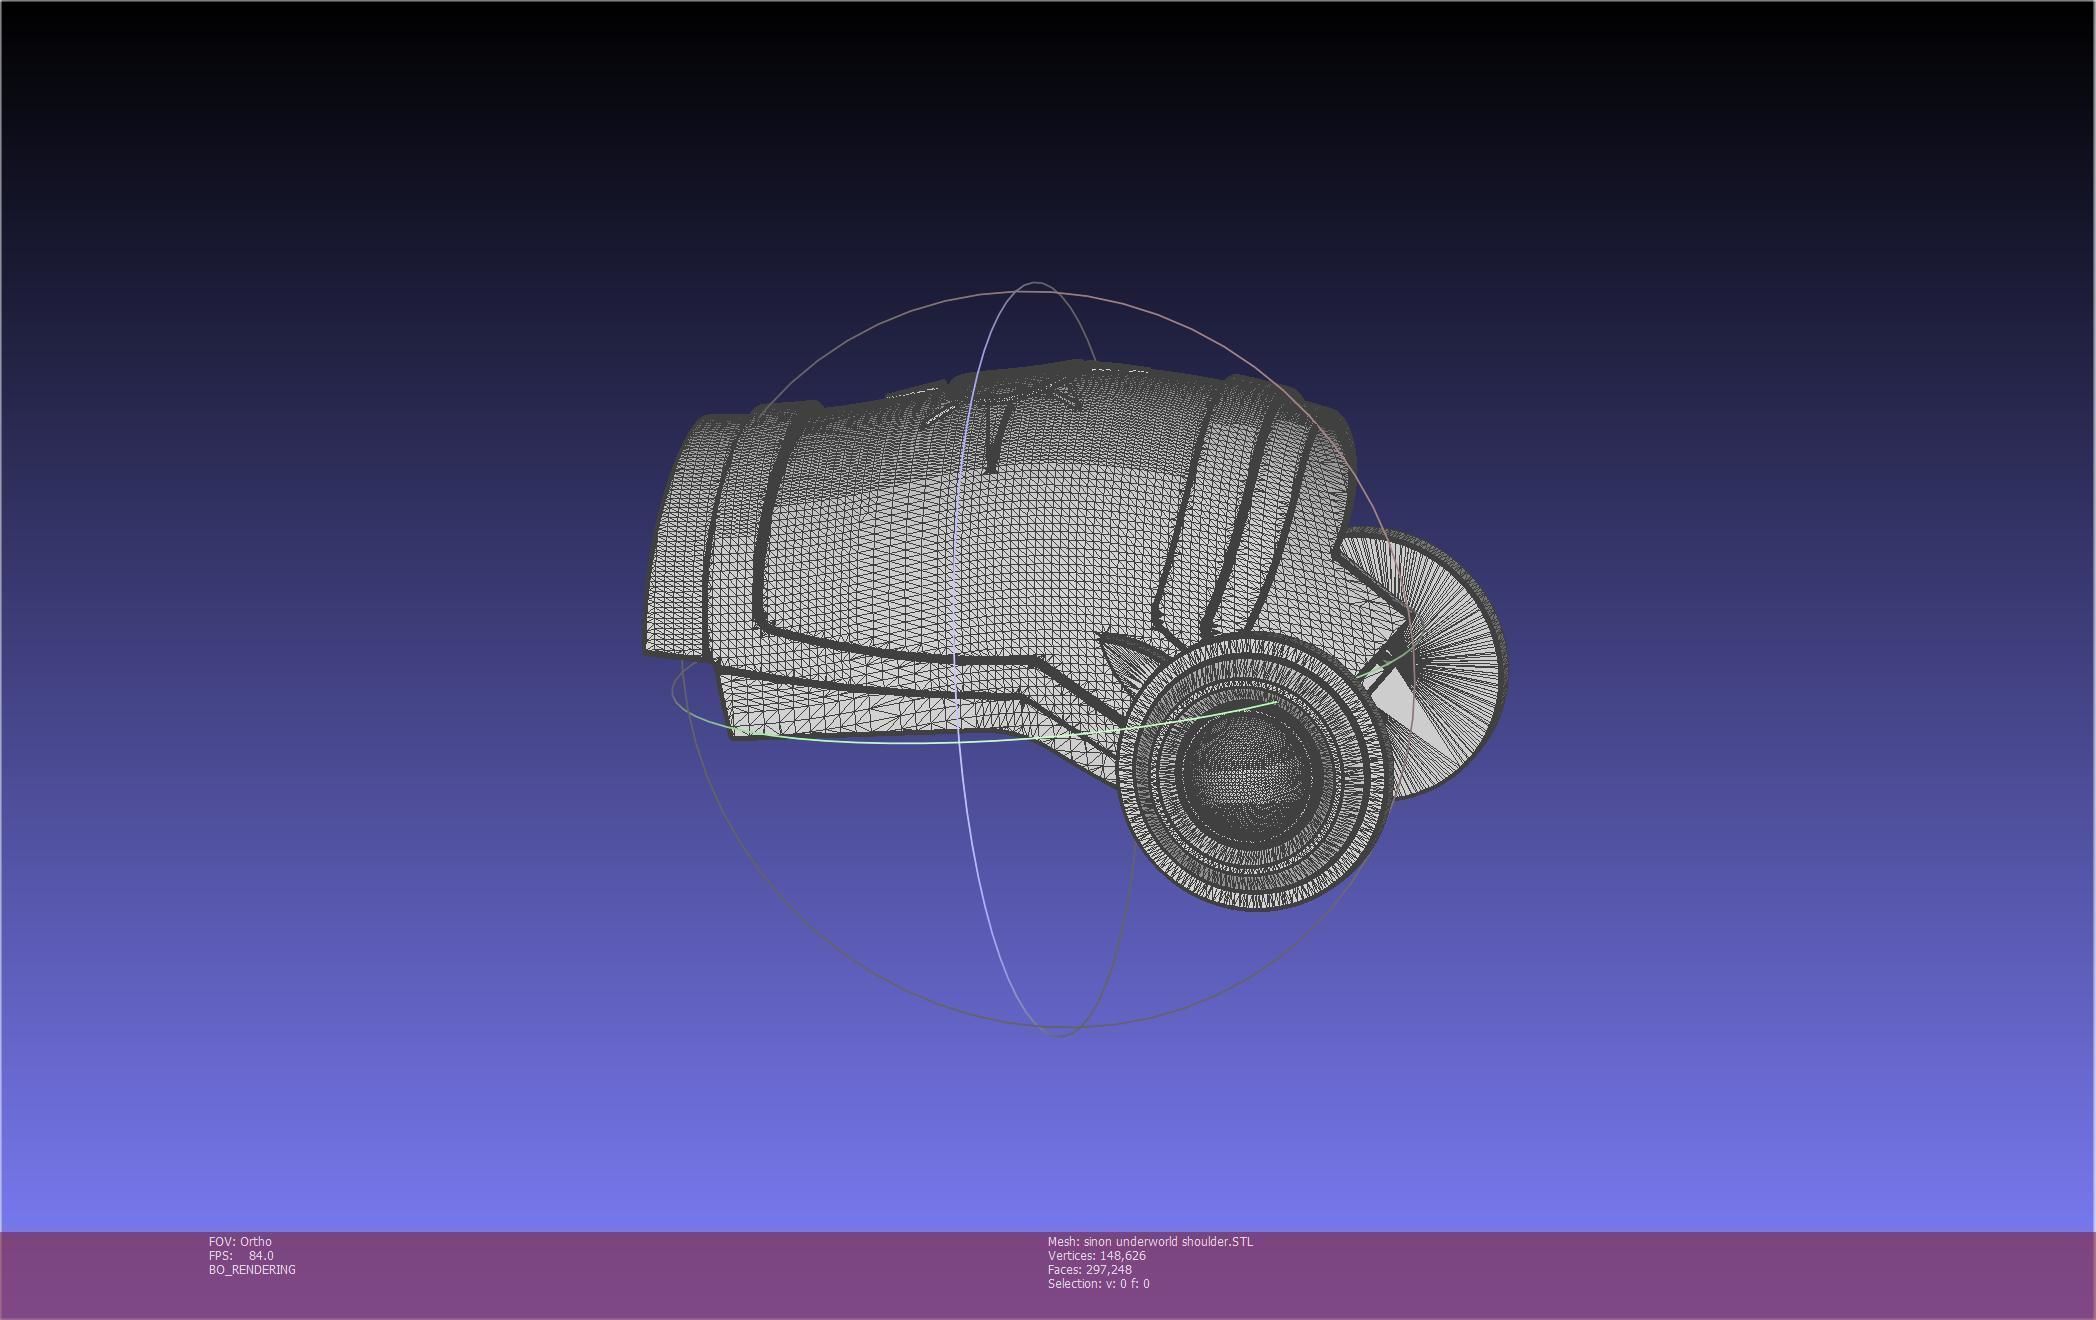
Task: Click the Vertices count text
Action: click(1096, 1256)
